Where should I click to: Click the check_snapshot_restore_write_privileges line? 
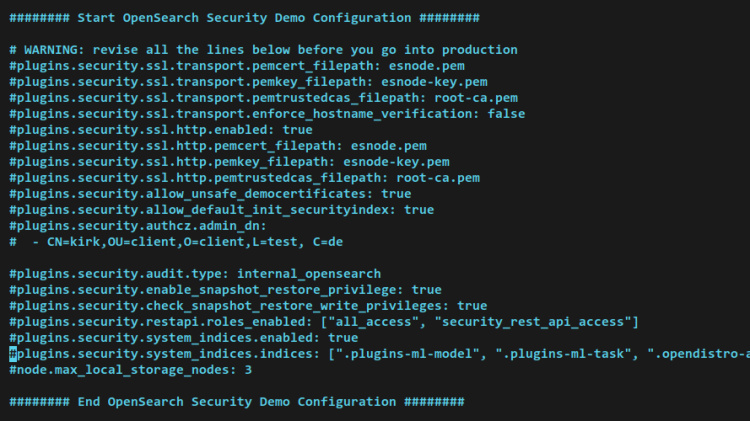coord(248,306)
